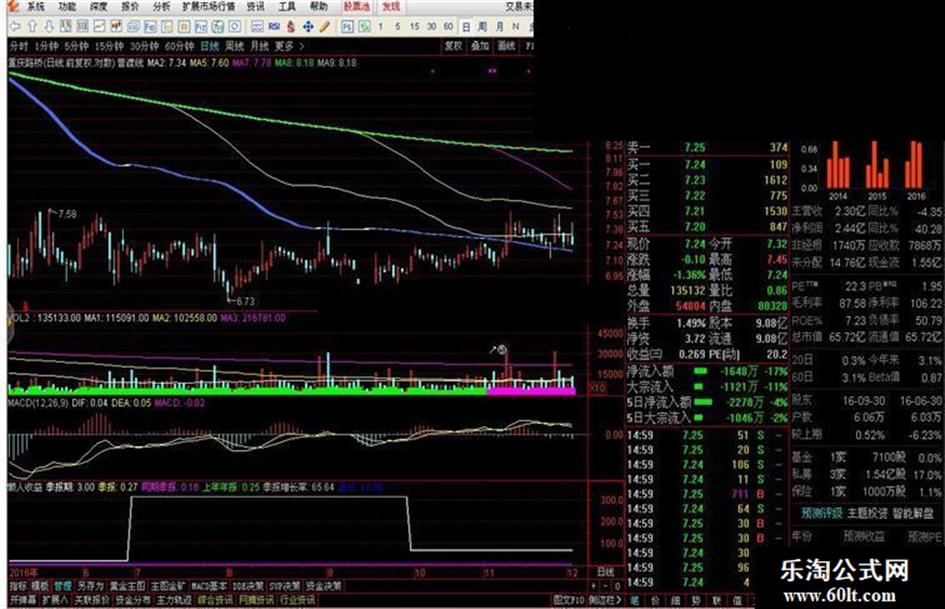Open the 系统 menu
The width and height of the screenshot is (945, 609).
coord(36,7)
